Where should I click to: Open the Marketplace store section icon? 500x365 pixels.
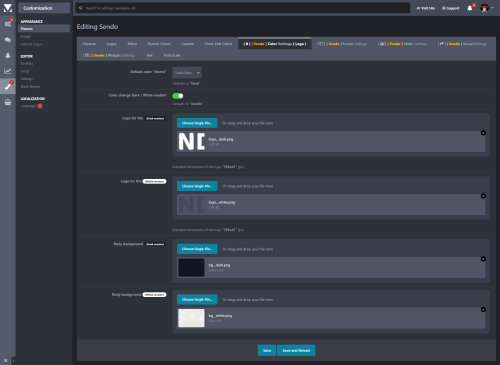click(x=8, y=102)
